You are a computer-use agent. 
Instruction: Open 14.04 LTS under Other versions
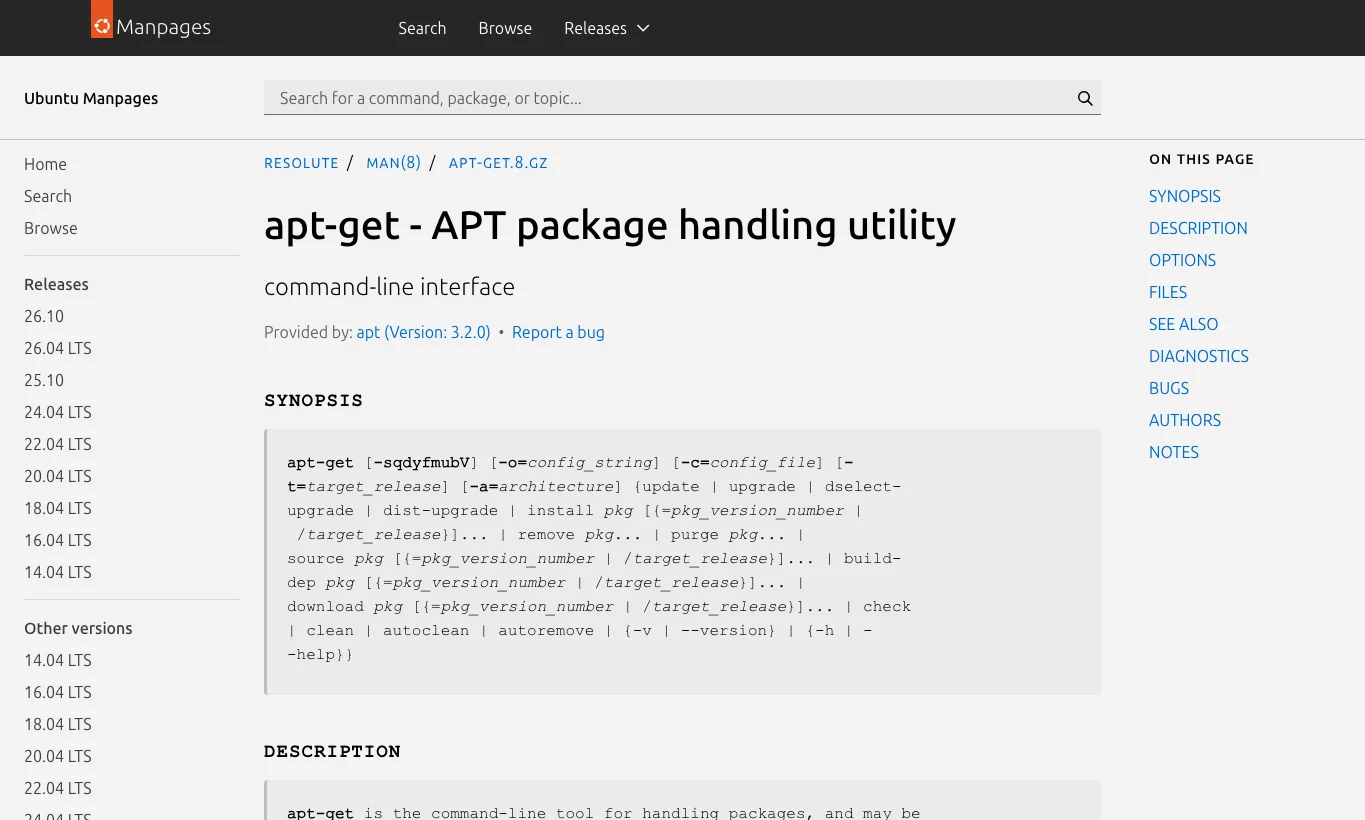(58, 660)
